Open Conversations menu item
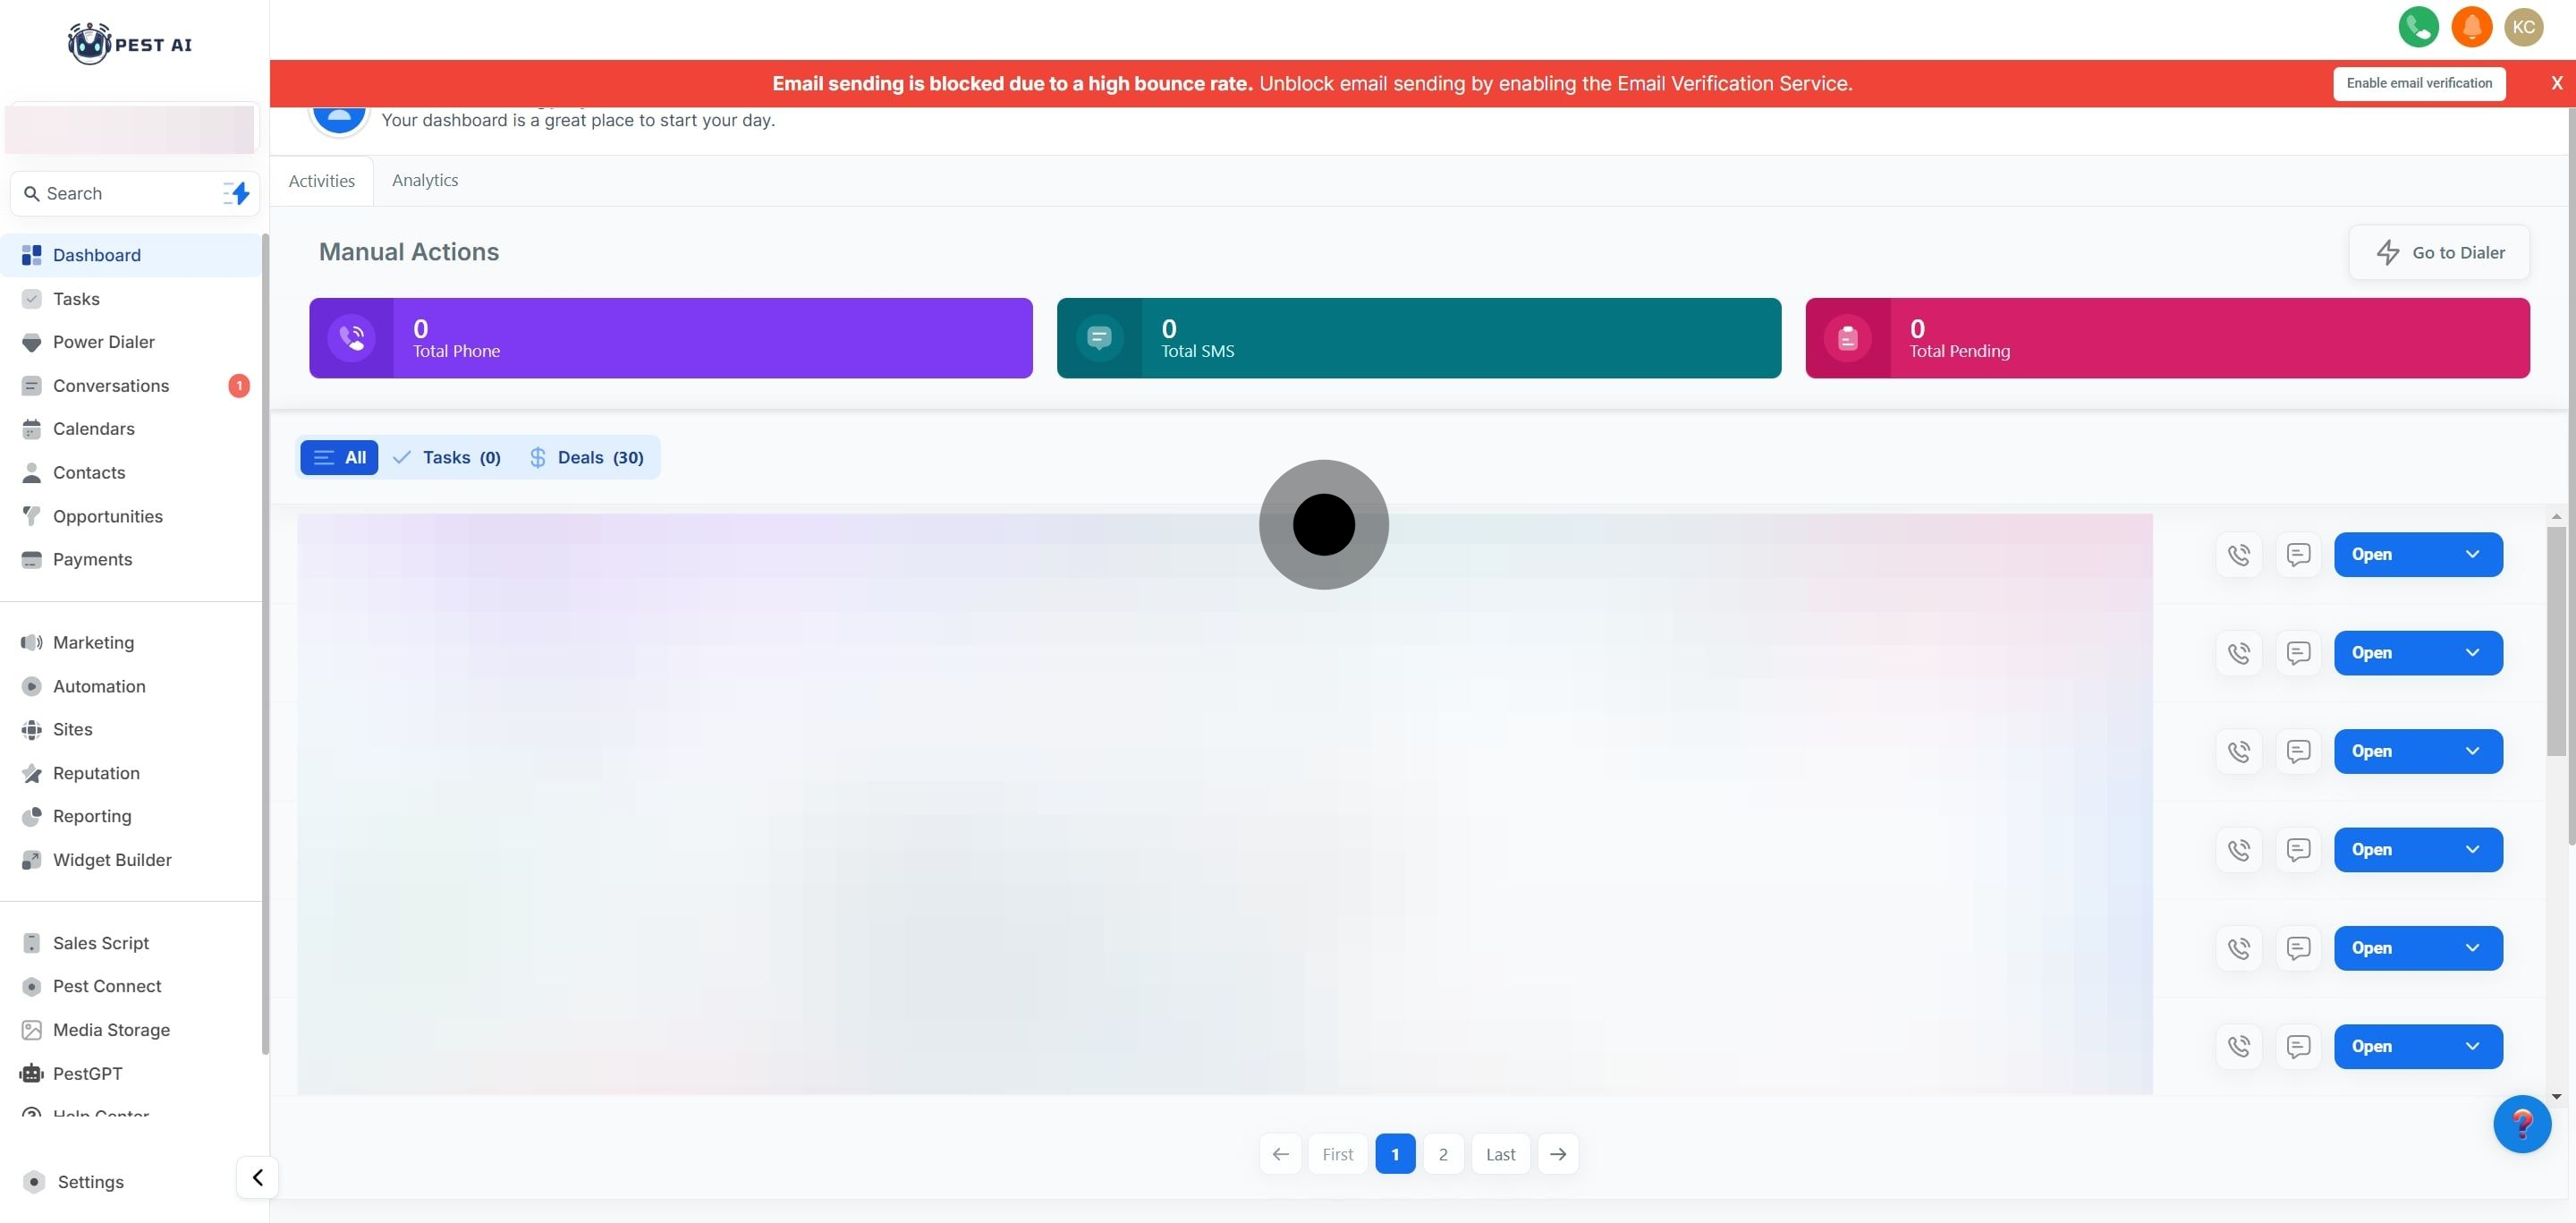Image resolution: width=2576 pixels, height=1223 pixels. [111, 386]
